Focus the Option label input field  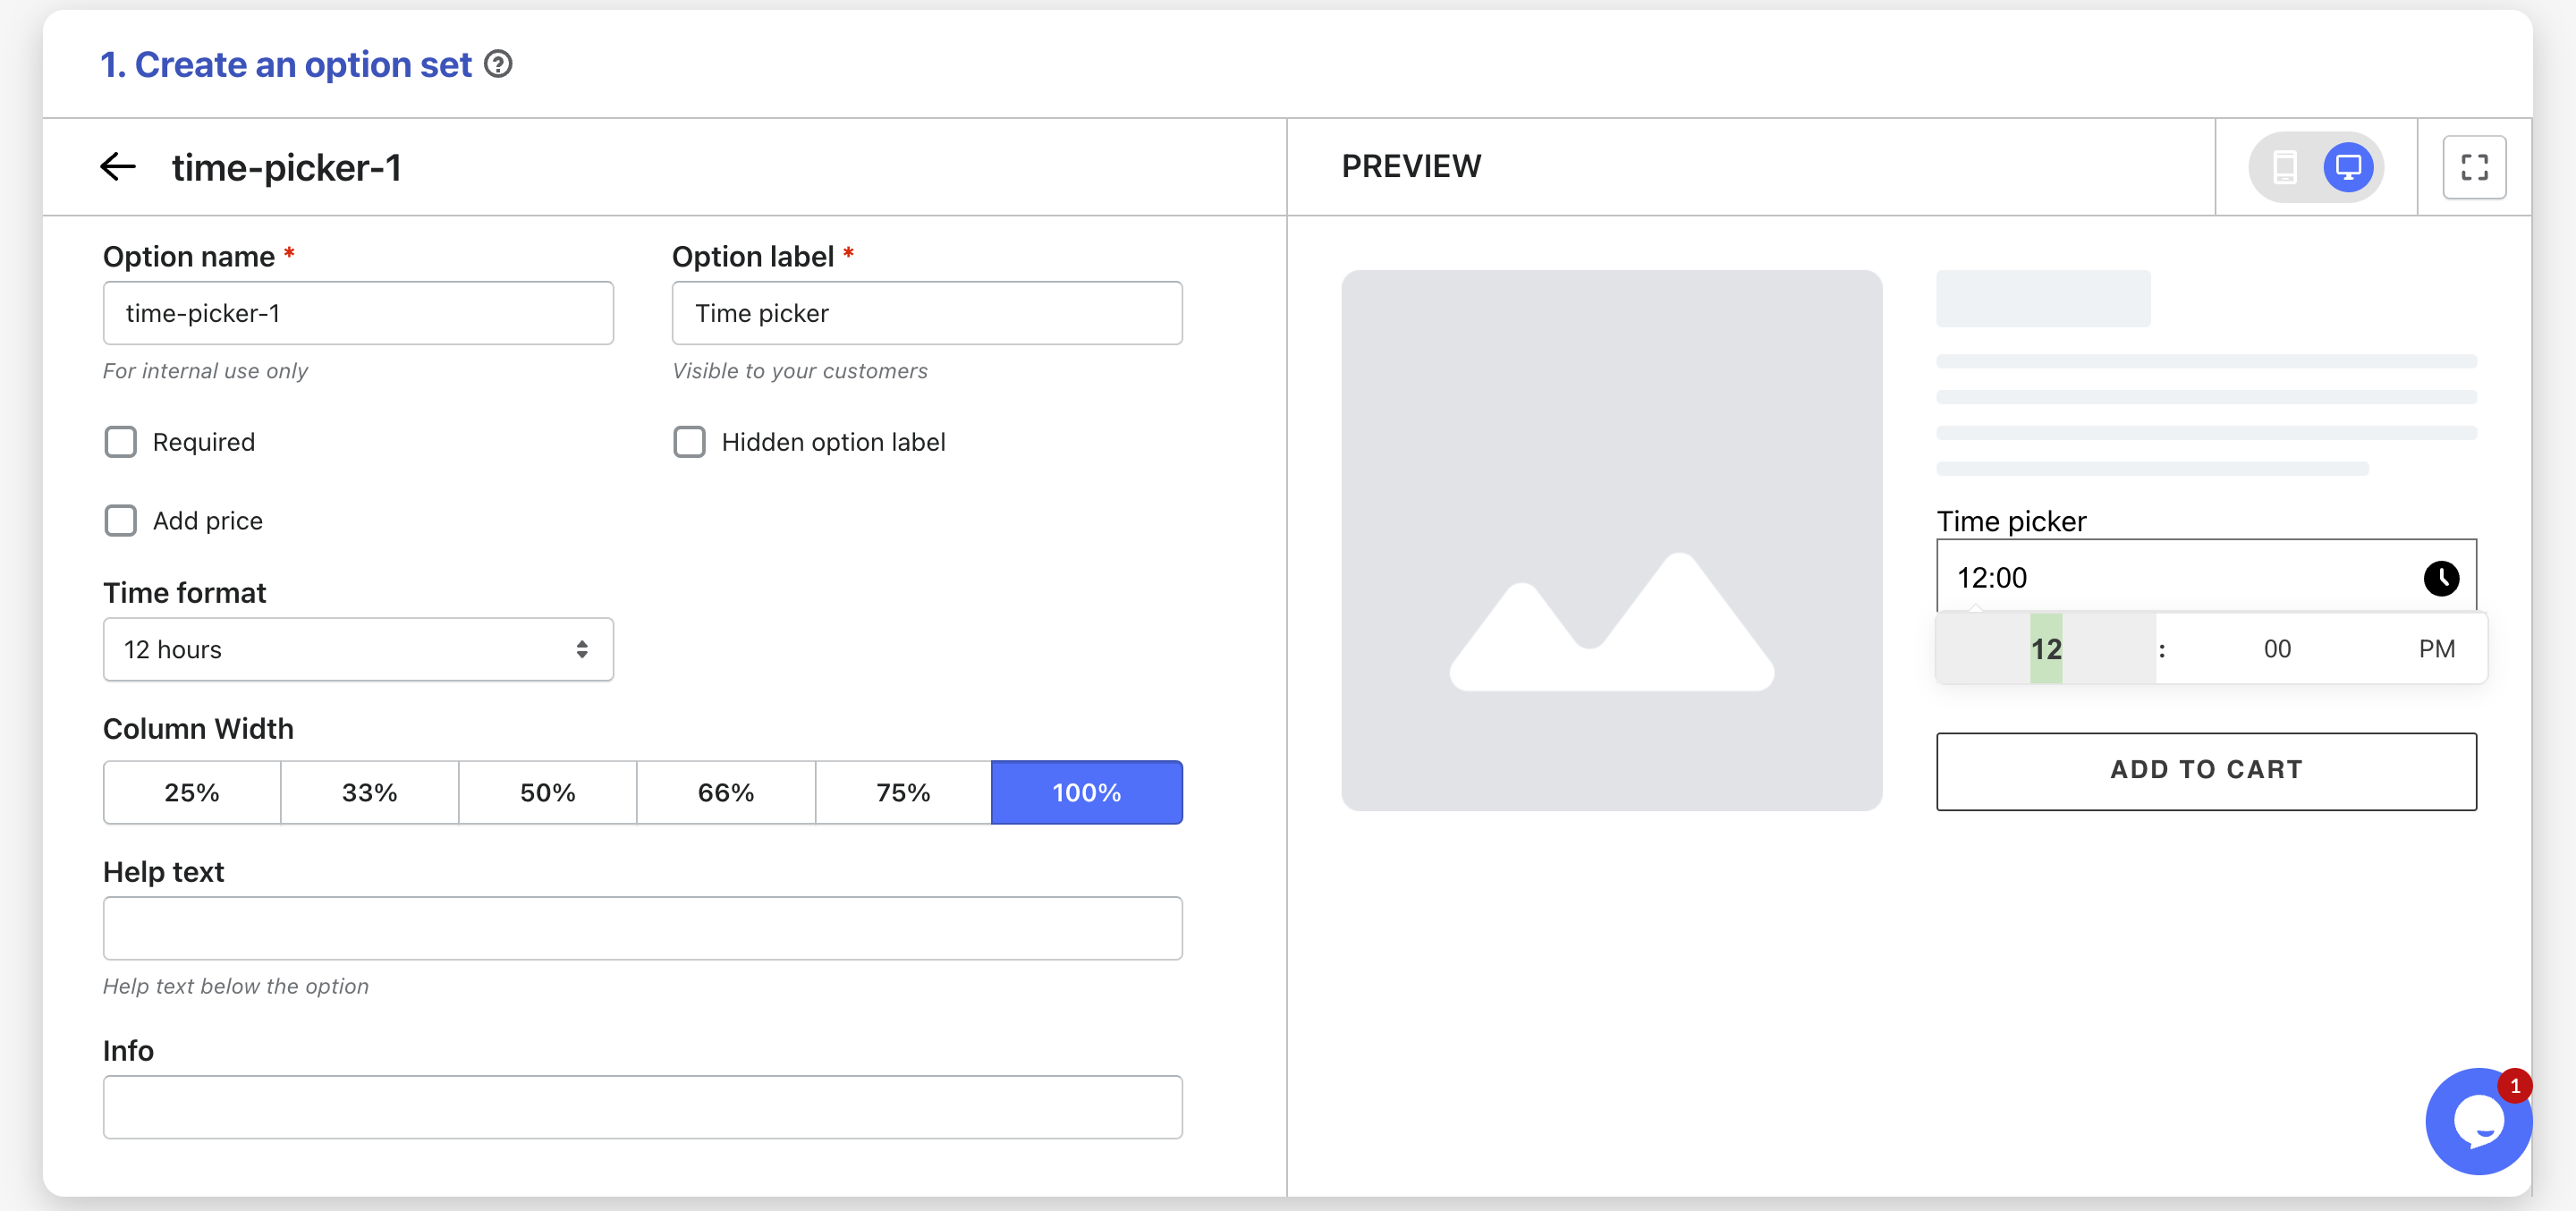tap(927, 313)
